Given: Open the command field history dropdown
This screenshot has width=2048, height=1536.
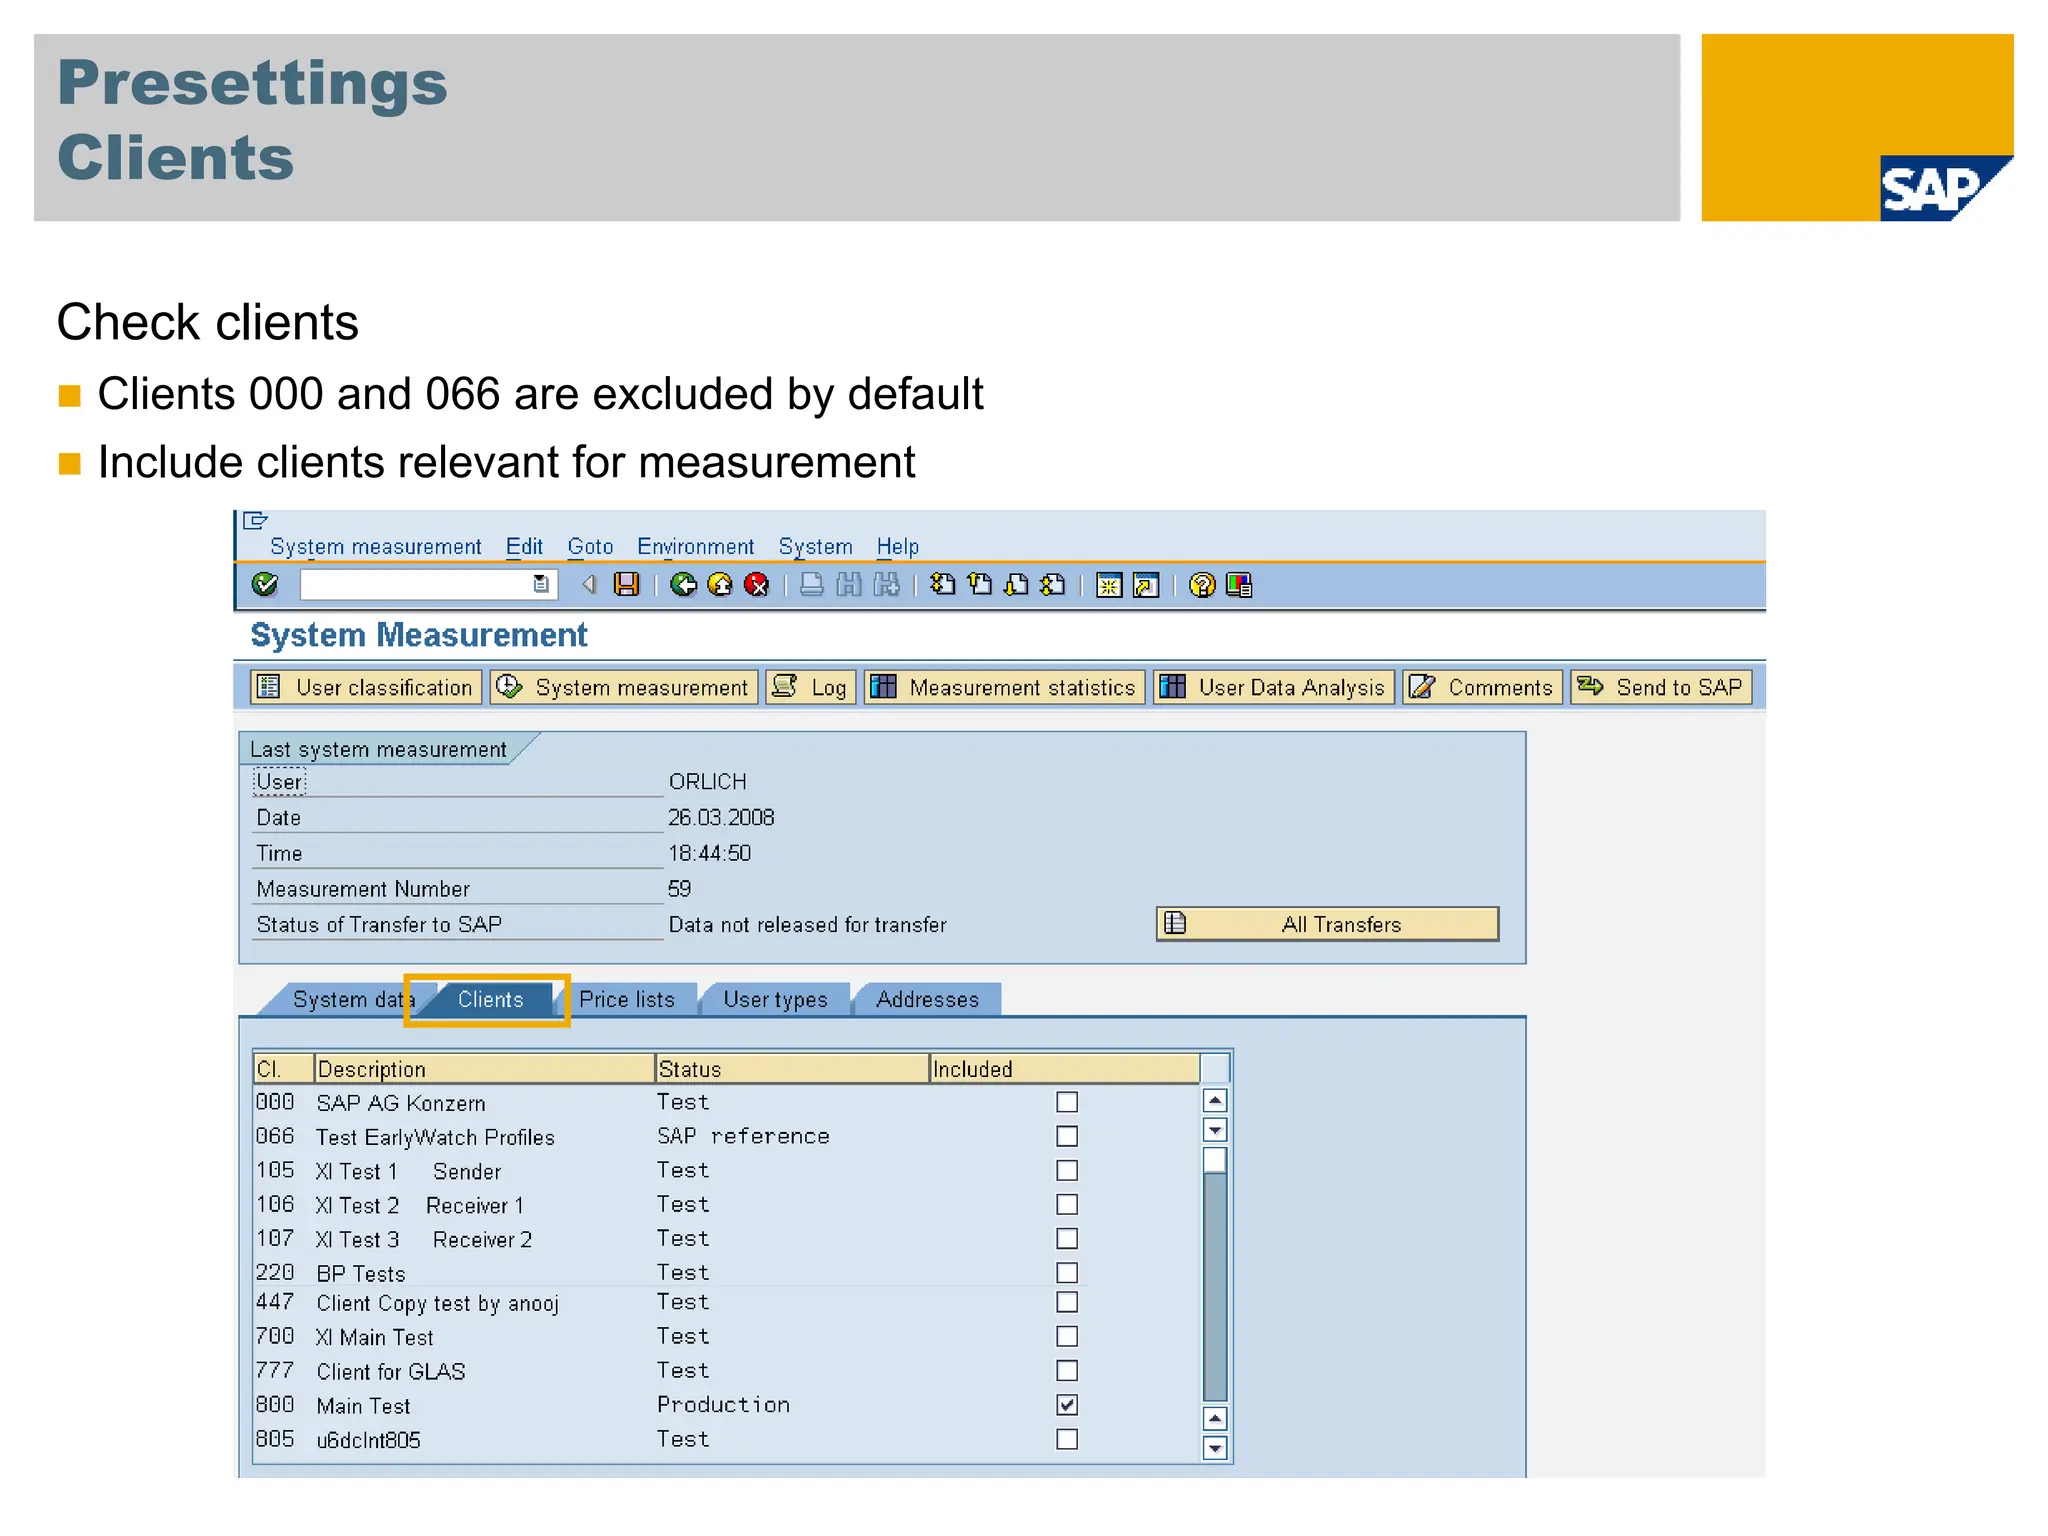Looking at the screenshot, I should click(541, 584).
